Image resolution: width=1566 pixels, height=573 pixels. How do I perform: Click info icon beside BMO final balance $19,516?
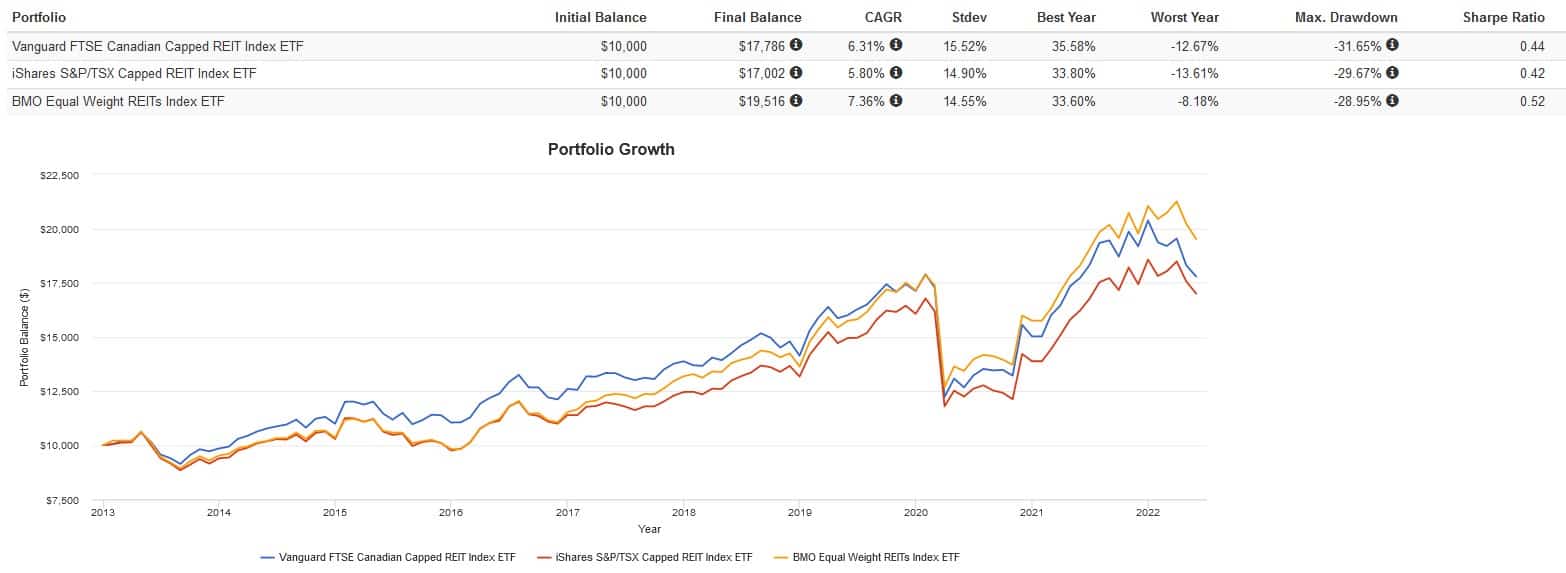point(796,101)
